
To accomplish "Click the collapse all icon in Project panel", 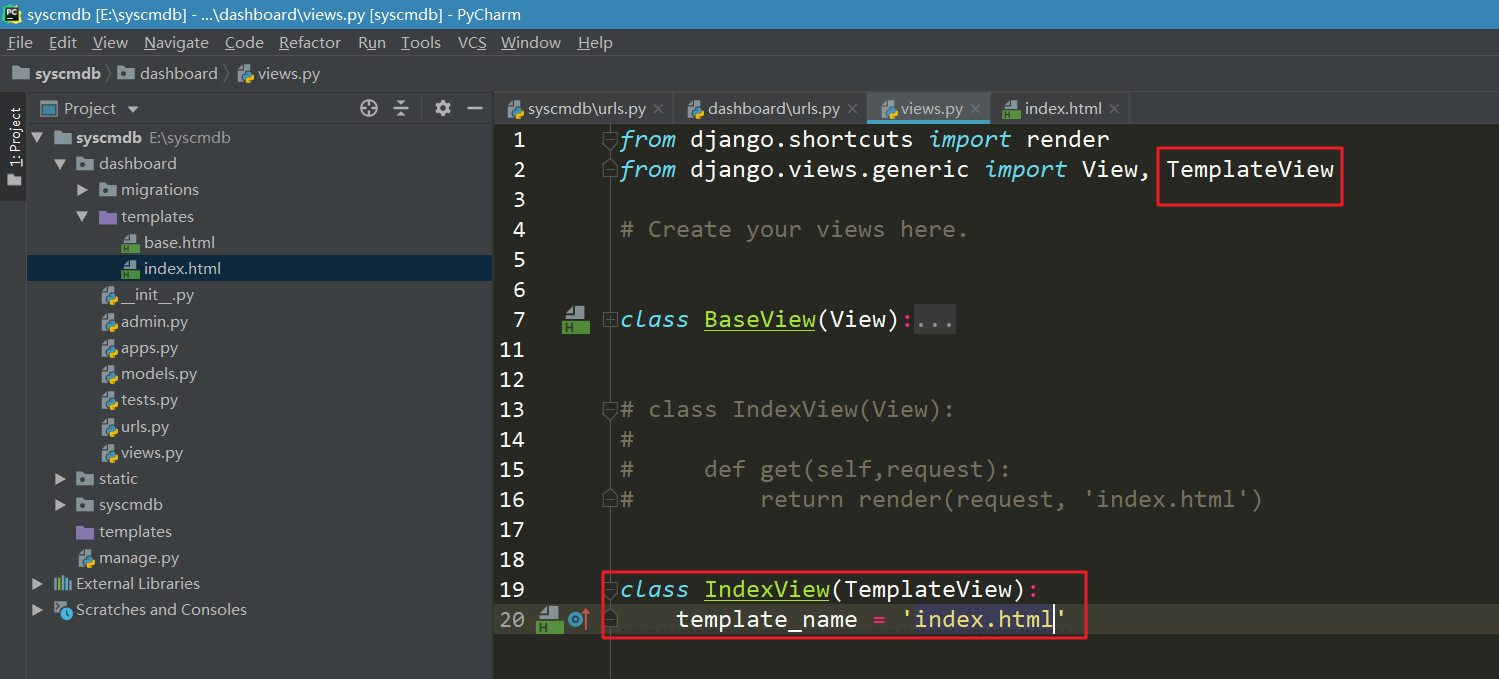I will point(401,108).
